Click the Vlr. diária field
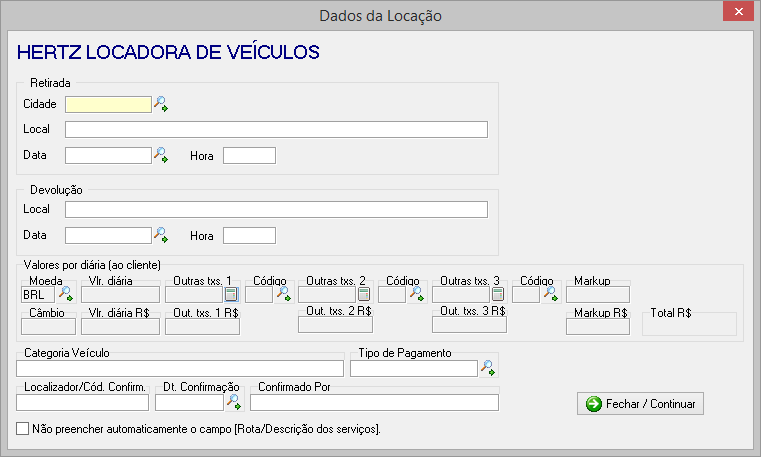Viewport: 761px width, 457px height. (x=120, y=294)
